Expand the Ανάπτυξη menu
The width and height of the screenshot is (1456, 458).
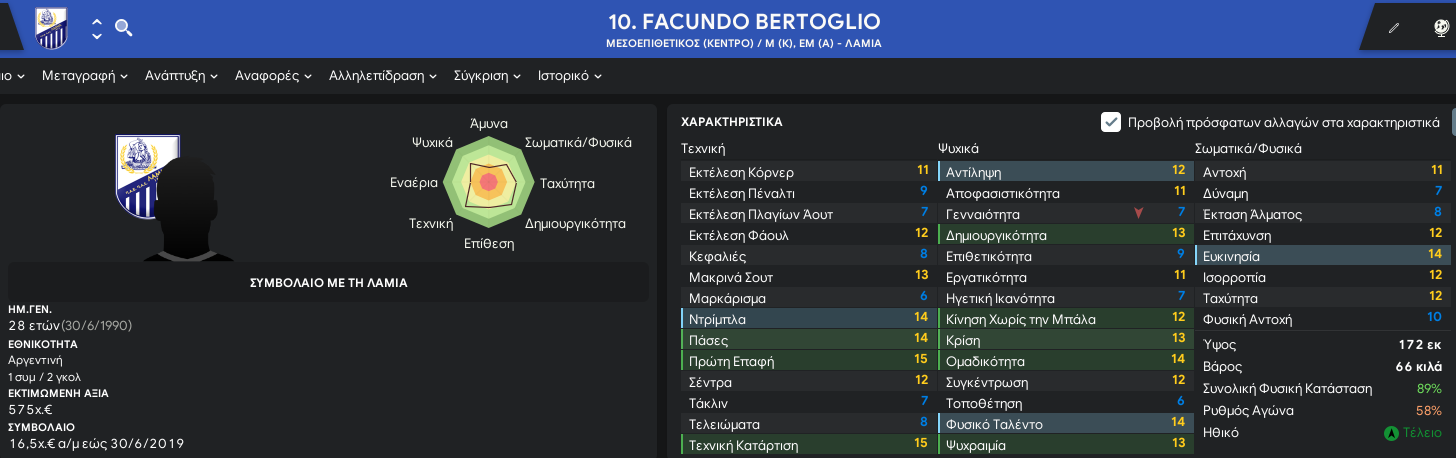pyautogui.click(x=183, y=76)
